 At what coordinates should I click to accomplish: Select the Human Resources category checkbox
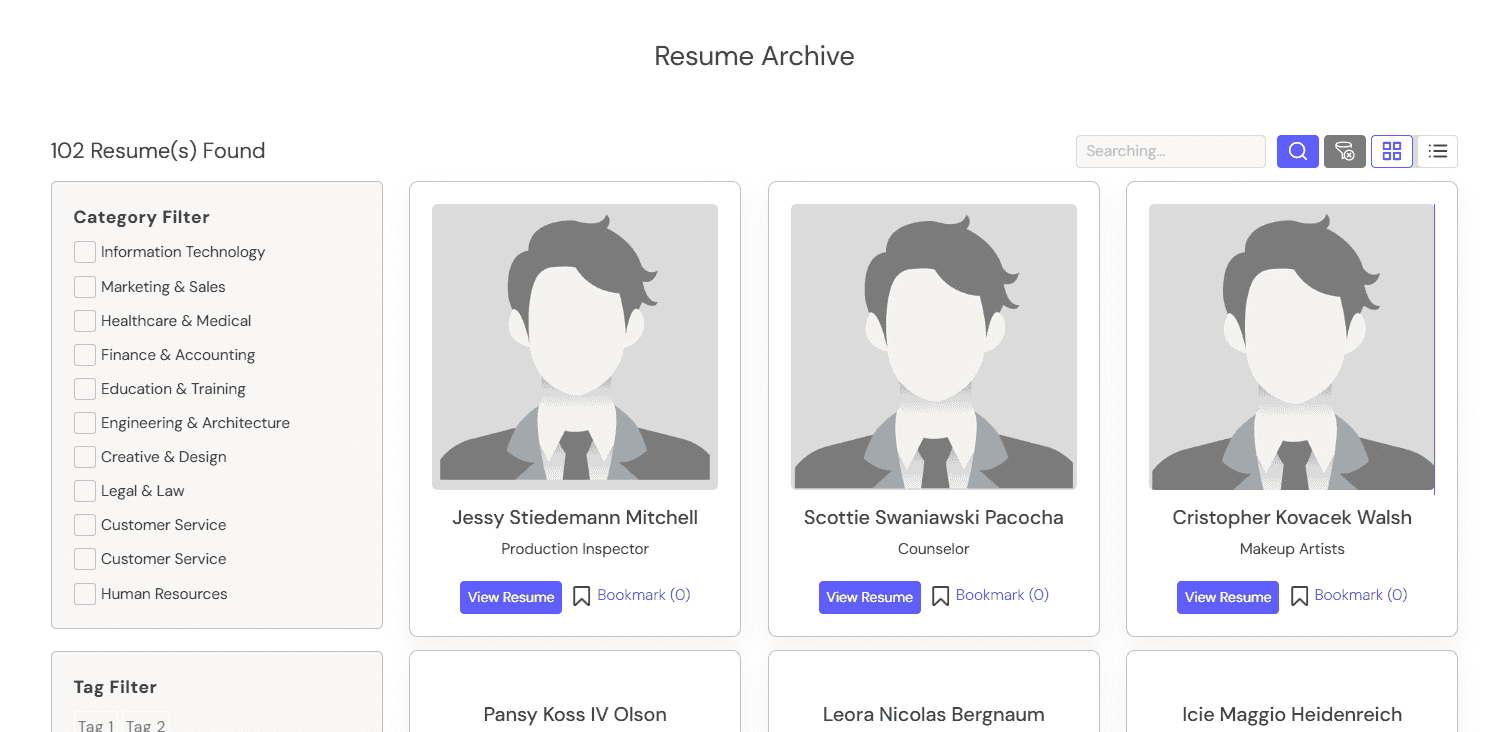pyautogui.click(x=85, y=594)
